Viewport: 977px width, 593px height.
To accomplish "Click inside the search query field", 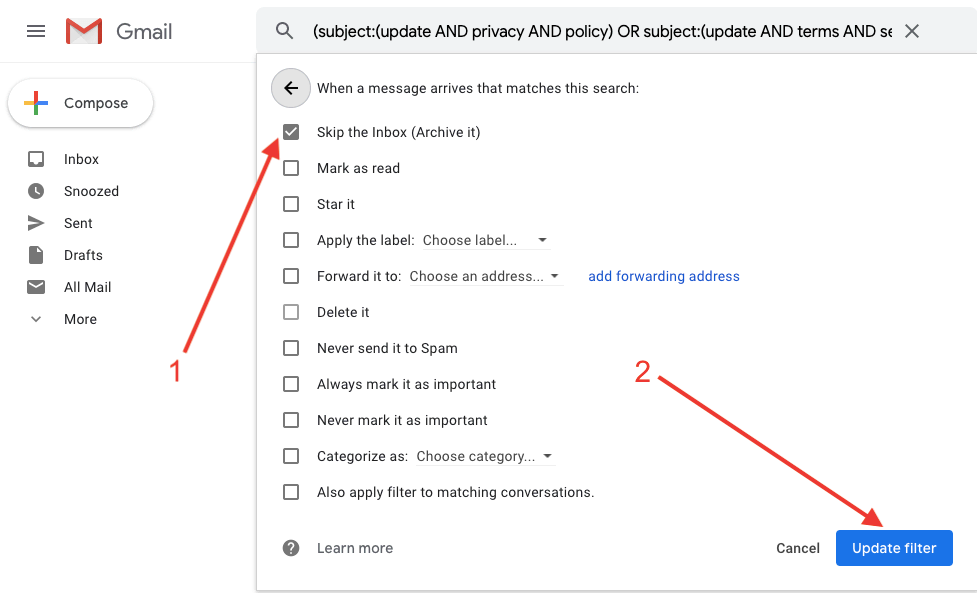I will pyautogui.click(x=602, y=31).
